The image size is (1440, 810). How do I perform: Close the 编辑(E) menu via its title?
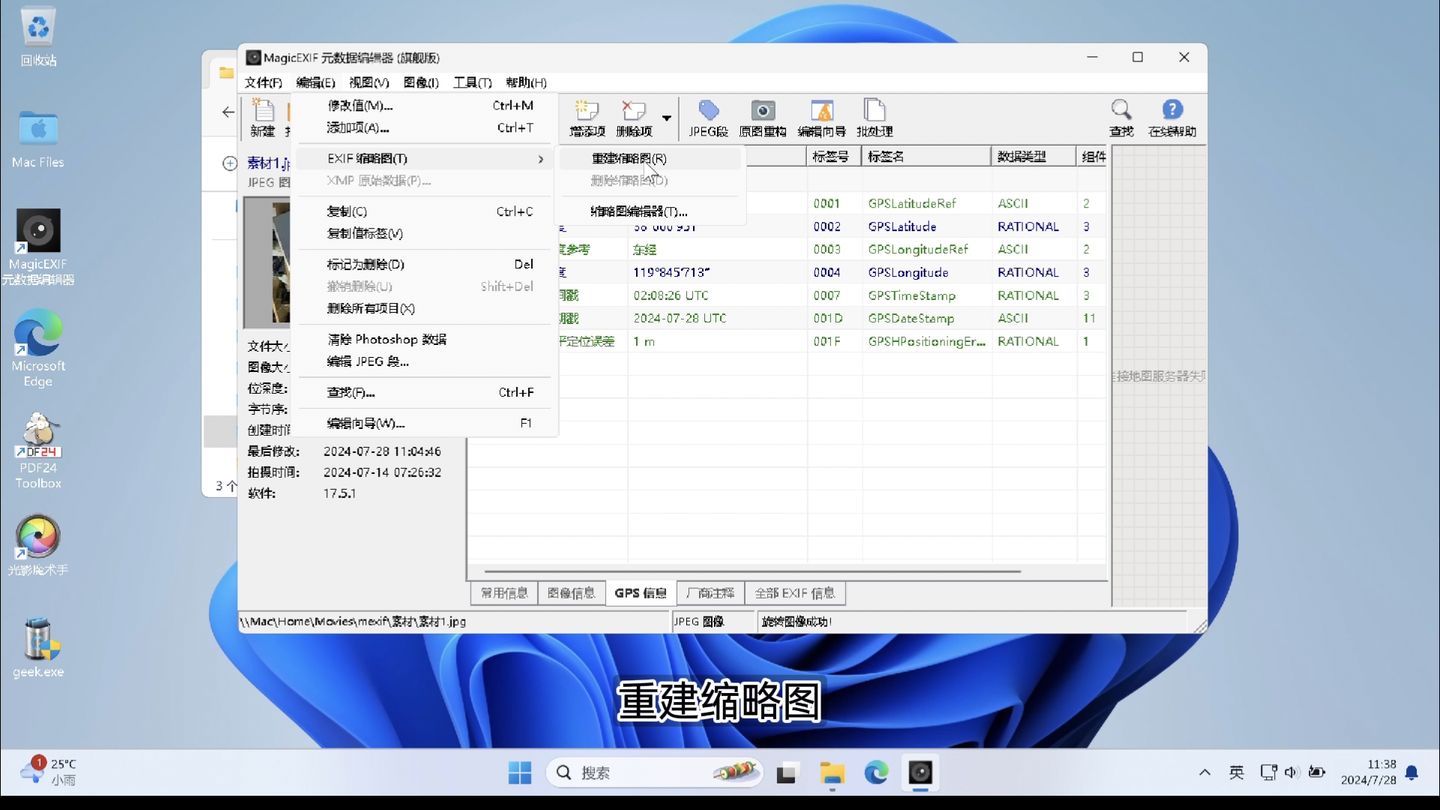point(316,83)
